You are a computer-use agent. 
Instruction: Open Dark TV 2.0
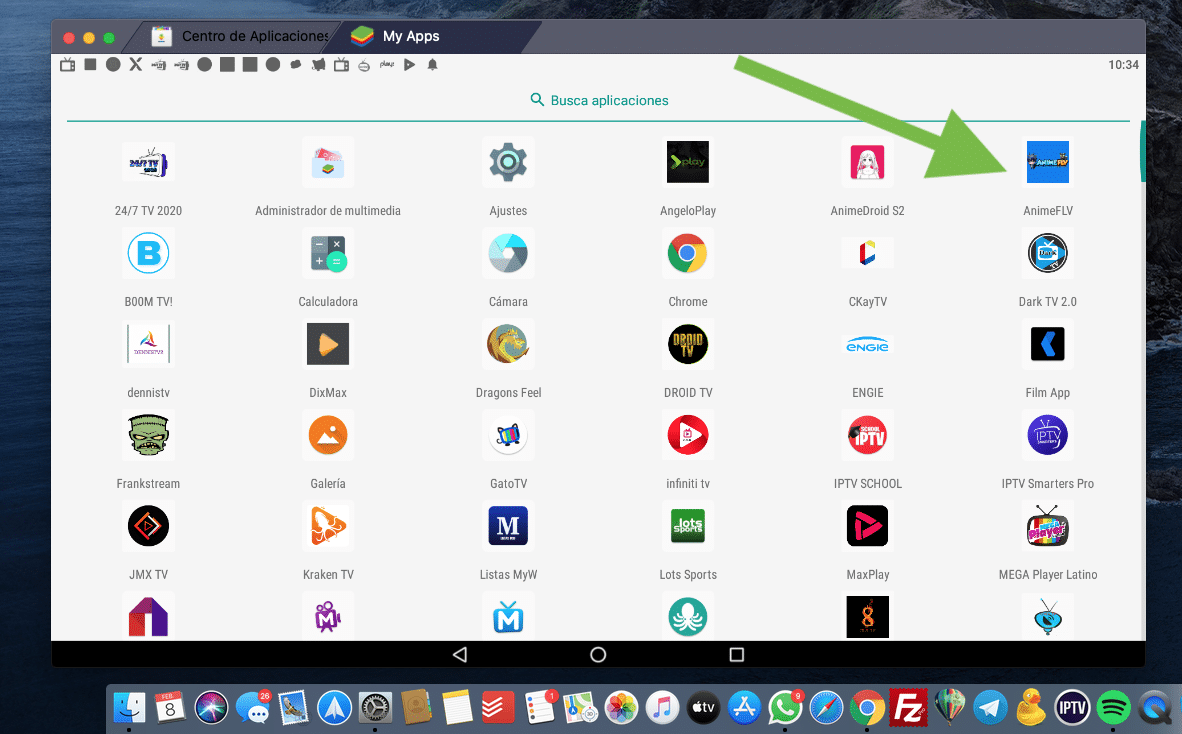1047,253
